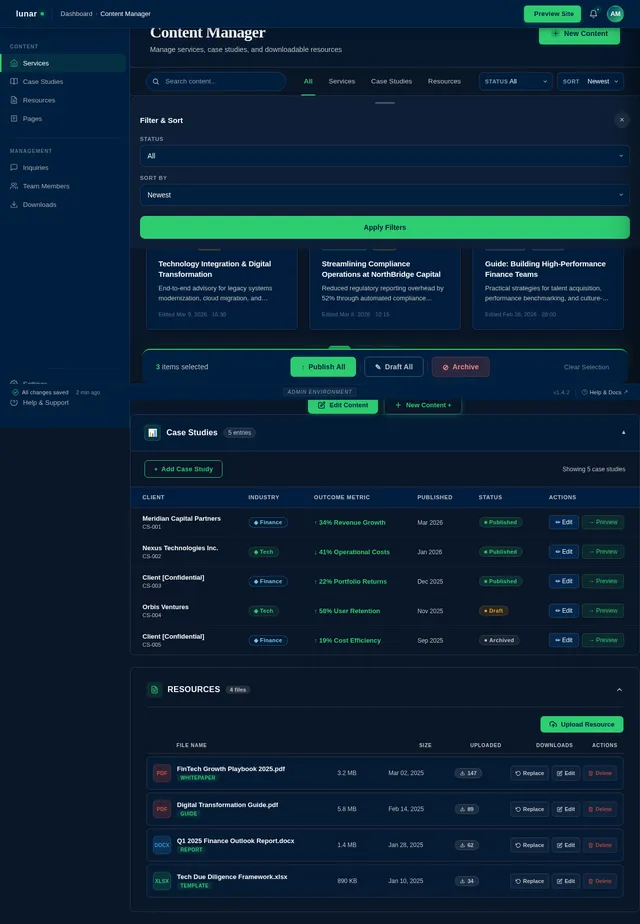The height and width of the screenshot is (924, 640).
Task: Open the notifications bell
Action: coord(594,14)
